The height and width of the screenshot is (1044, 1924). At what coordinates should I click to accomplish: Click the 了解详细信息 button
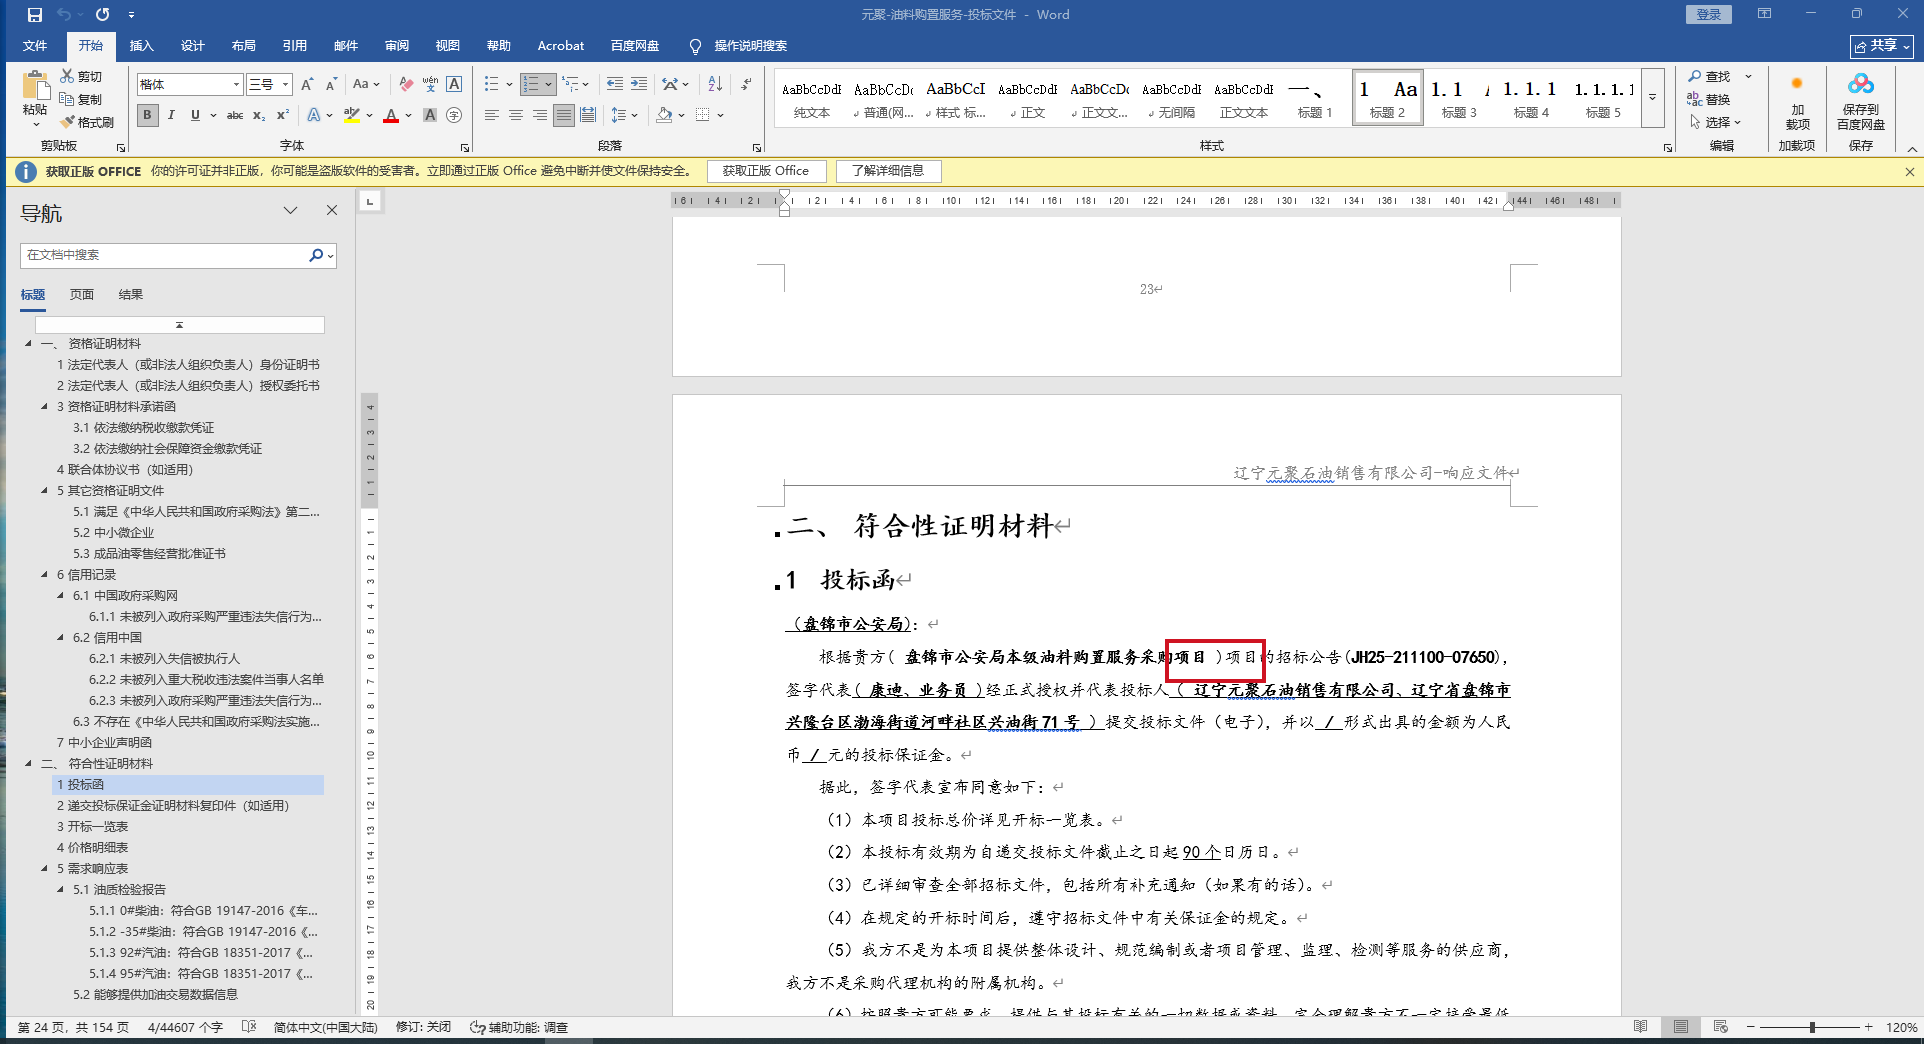tap(888, 171)
